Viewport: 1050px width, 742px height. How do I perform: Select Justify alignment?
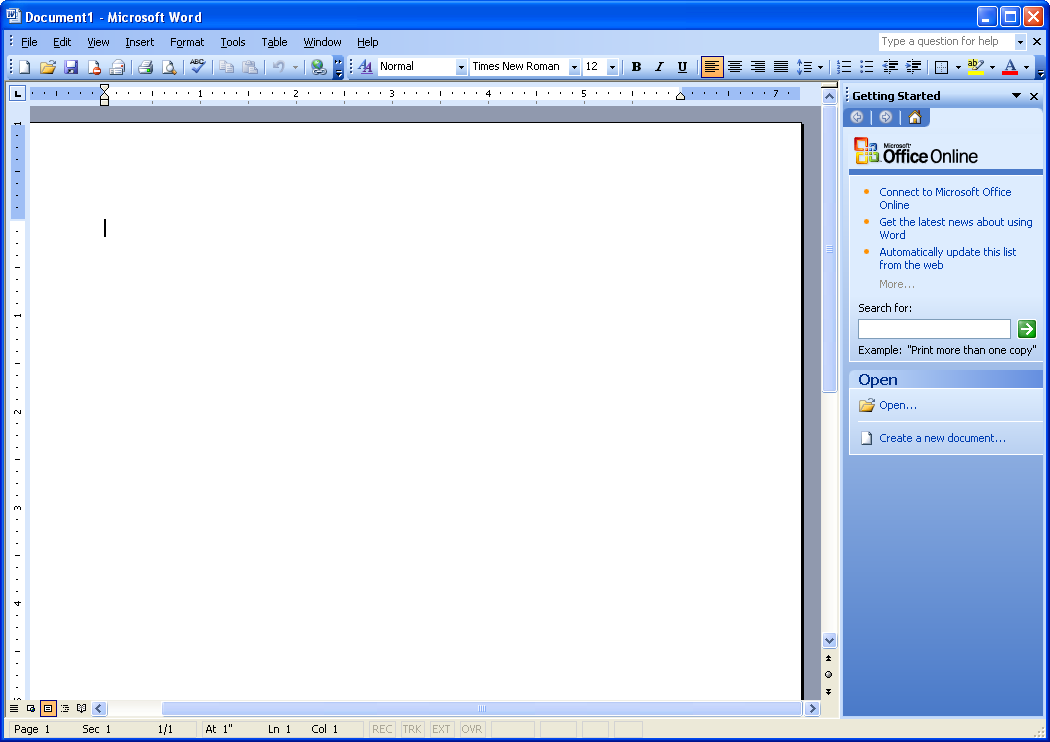pyautogui.click(x=781, y=67)
